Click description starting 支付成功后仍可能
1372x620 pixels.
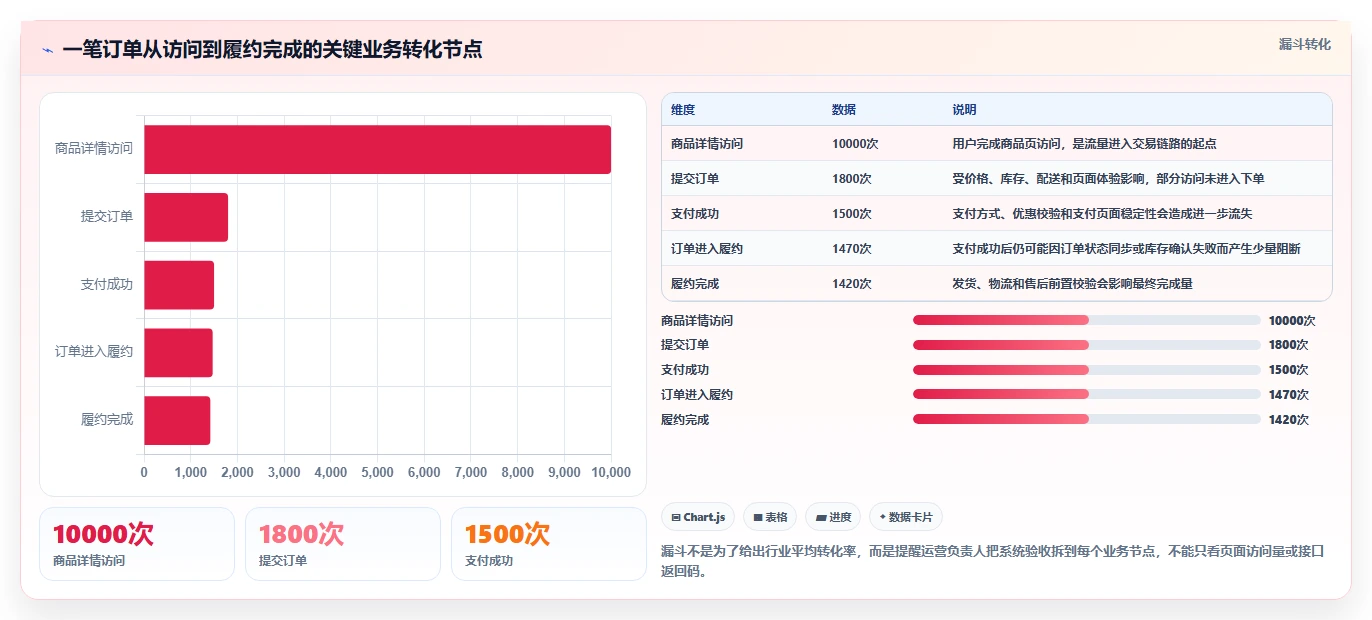(x=1127, y=249)
